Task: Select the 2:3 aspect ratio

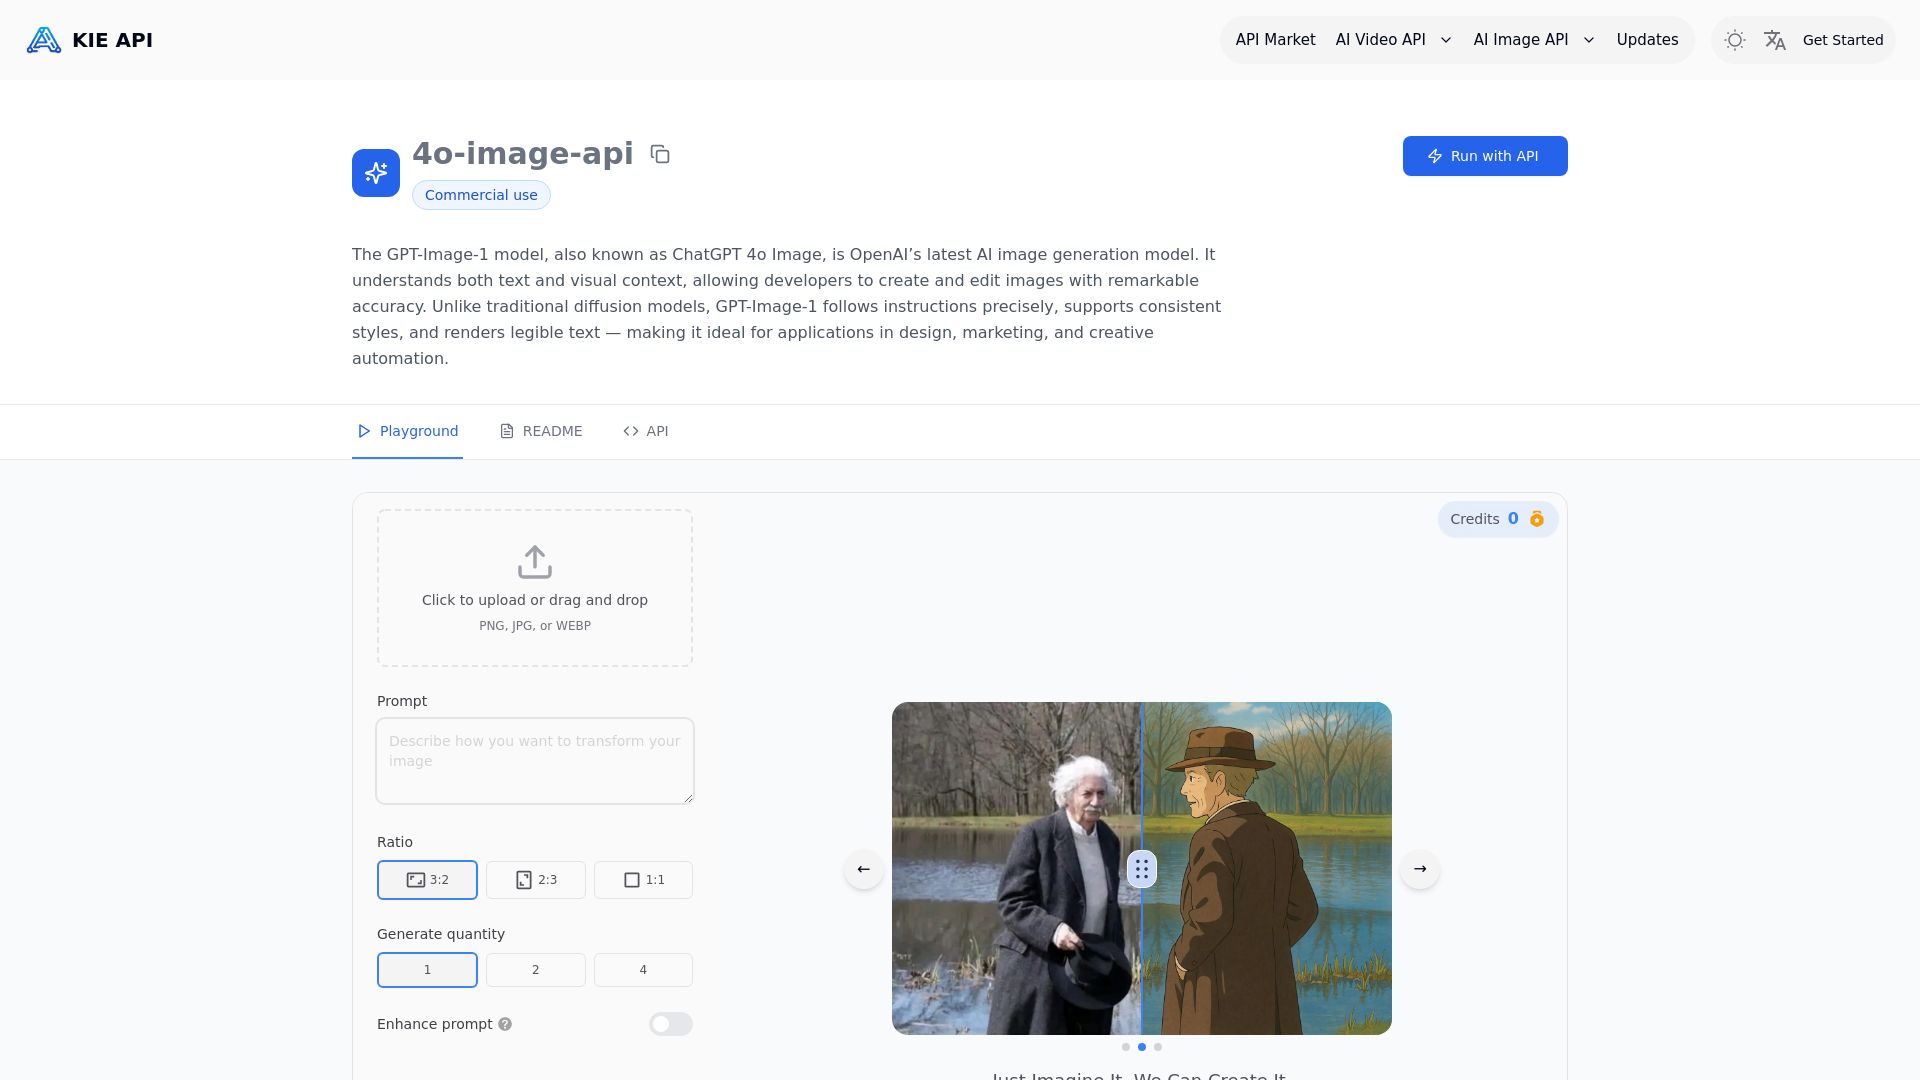Action: click(x=535, y=880)
